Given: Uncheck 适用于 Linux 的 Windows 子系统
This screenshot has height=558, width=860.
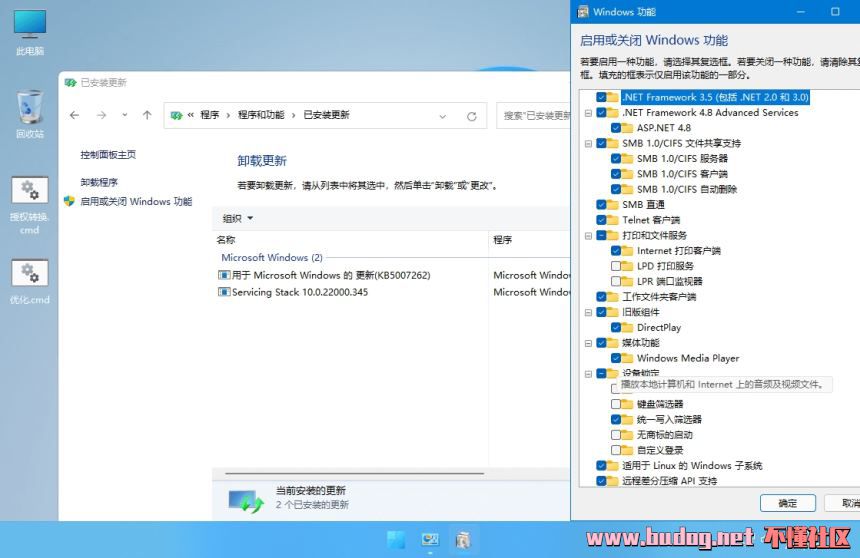Looking at the screenshot, I should (x=601, y=466).
